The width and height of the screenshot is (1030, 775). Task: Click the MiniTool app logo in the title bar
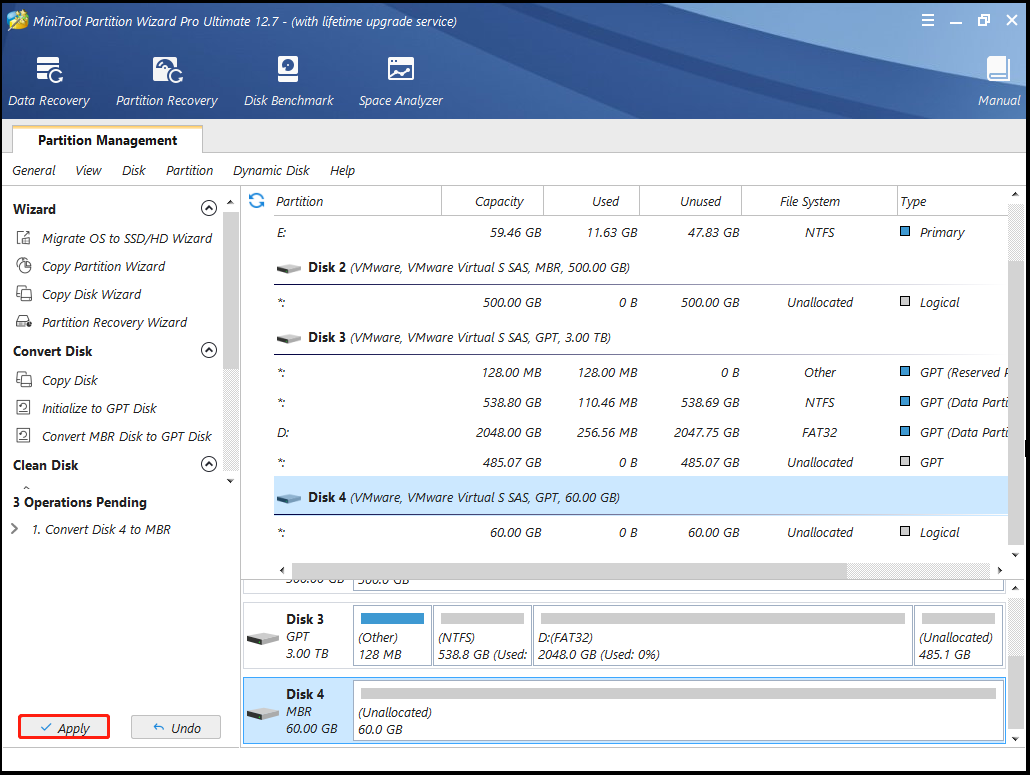(17, 20)
